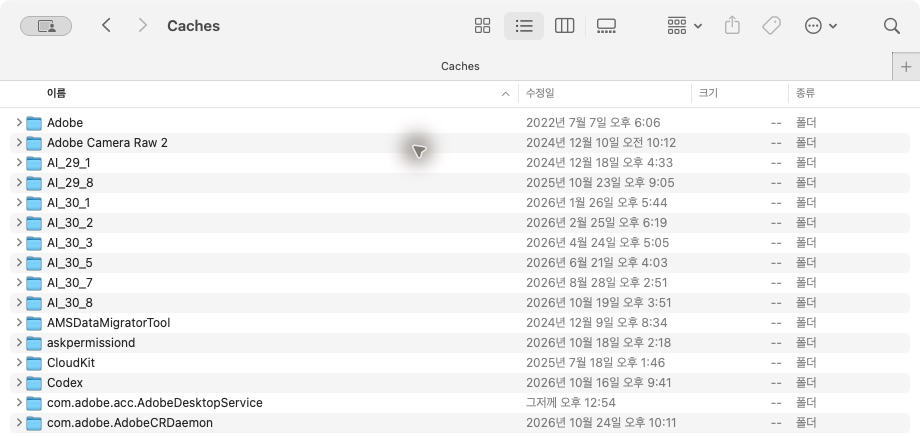Click the AI_29_8 folder icon
The width and height of the screenshot is (920, 436).
pos(34,183)
